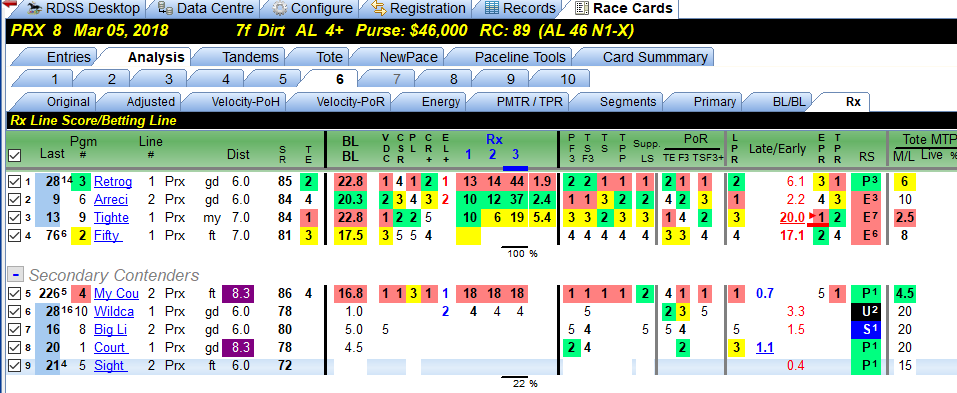Click the Registration arrows icon

pyautogui.click(x=378, y=8)
